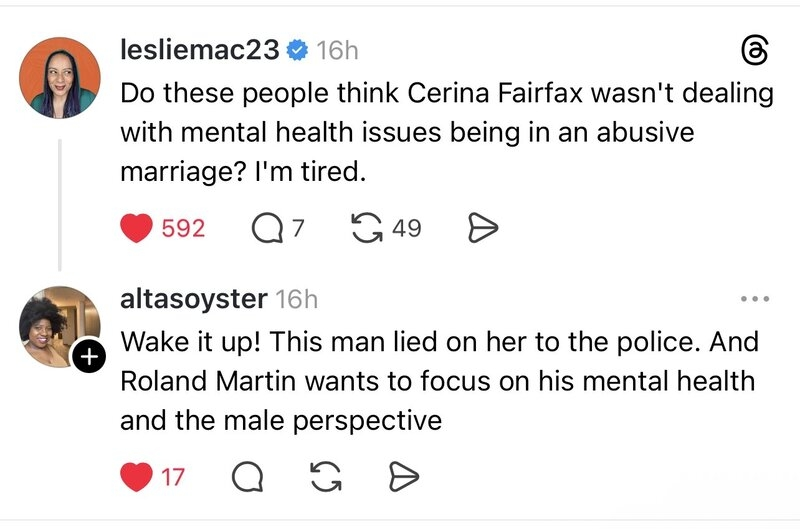Open the 7 replies on lesliemac23's post
The width and height of the screenshot is (800, 529).
coord(266,228)
